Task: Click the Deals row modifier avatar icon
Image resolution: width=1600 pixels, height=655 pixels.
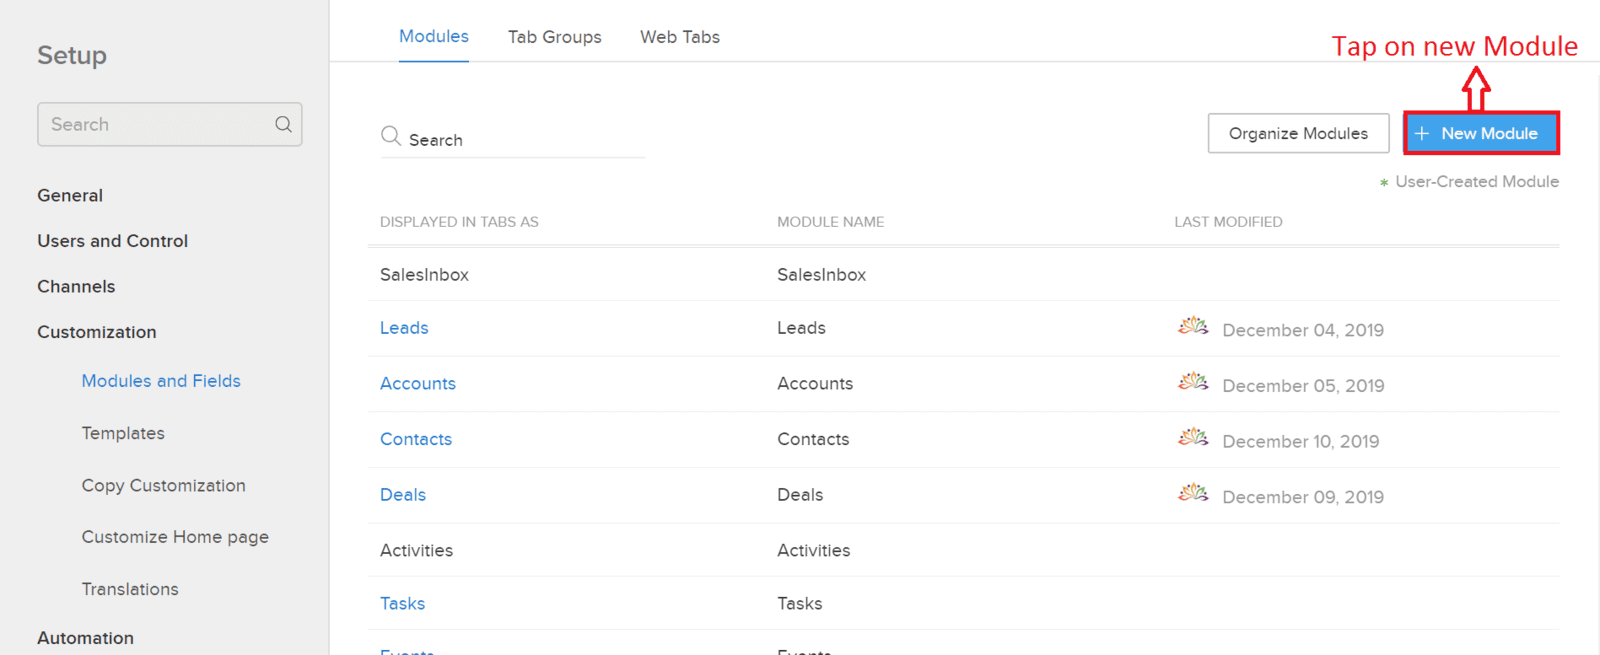Action: click(1193, 493)
